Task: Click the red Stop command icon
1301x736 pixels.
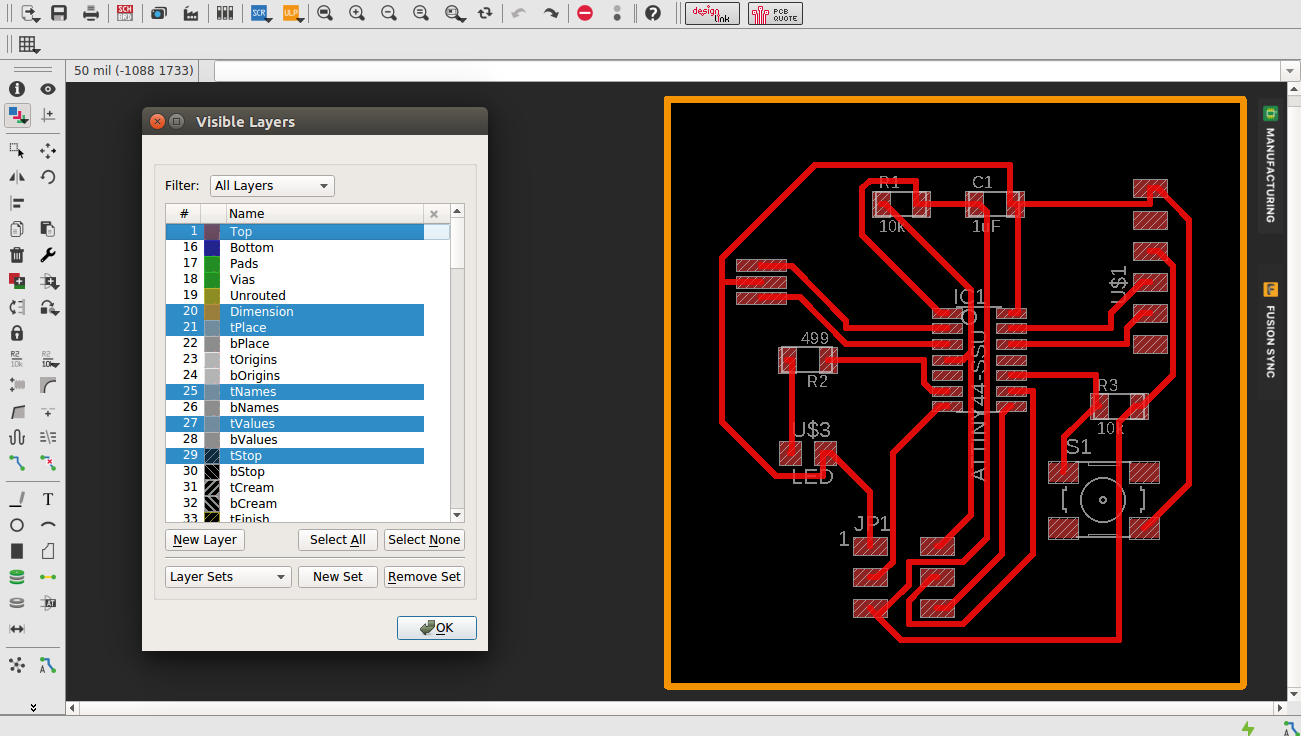Action: (x=585, y=13)
